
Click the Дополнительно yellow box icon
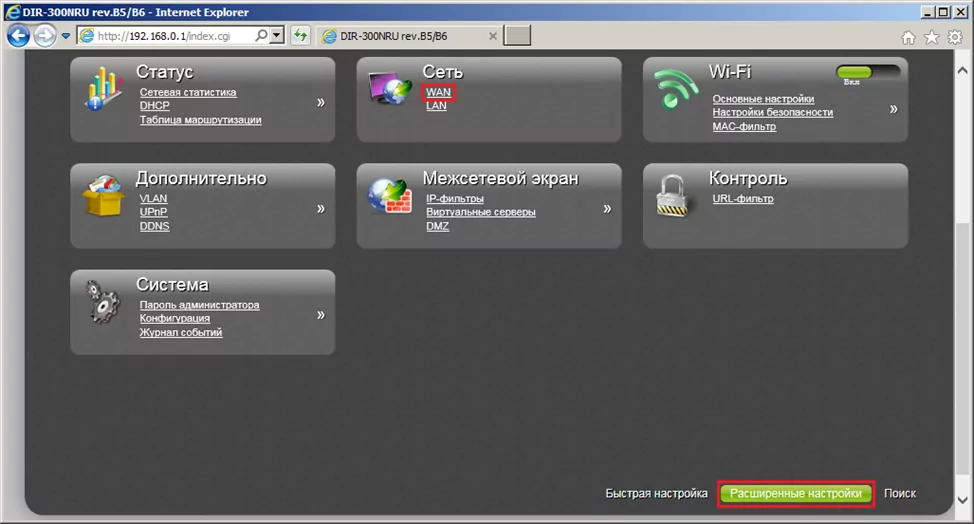[102, 196]
